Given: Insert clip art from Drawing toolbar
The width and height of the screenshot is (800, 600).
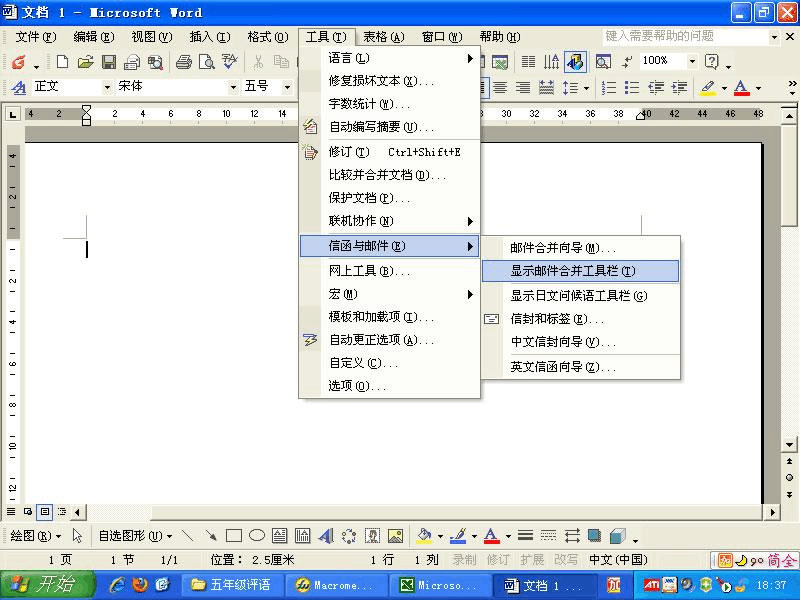Looking at the screenshot, I should pyautogui.click(x=372, y=535).
